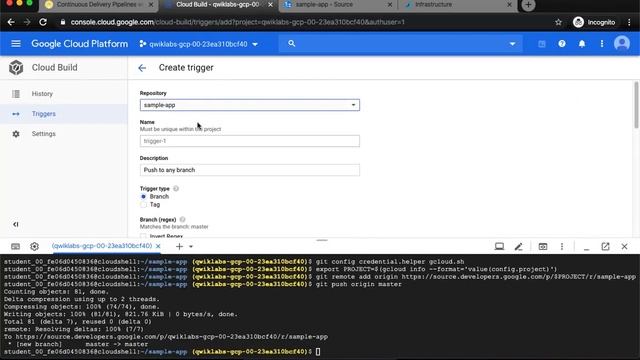Open the Chrome three-dot menu
The image size is (640, 360).
(x=629, y=22)
